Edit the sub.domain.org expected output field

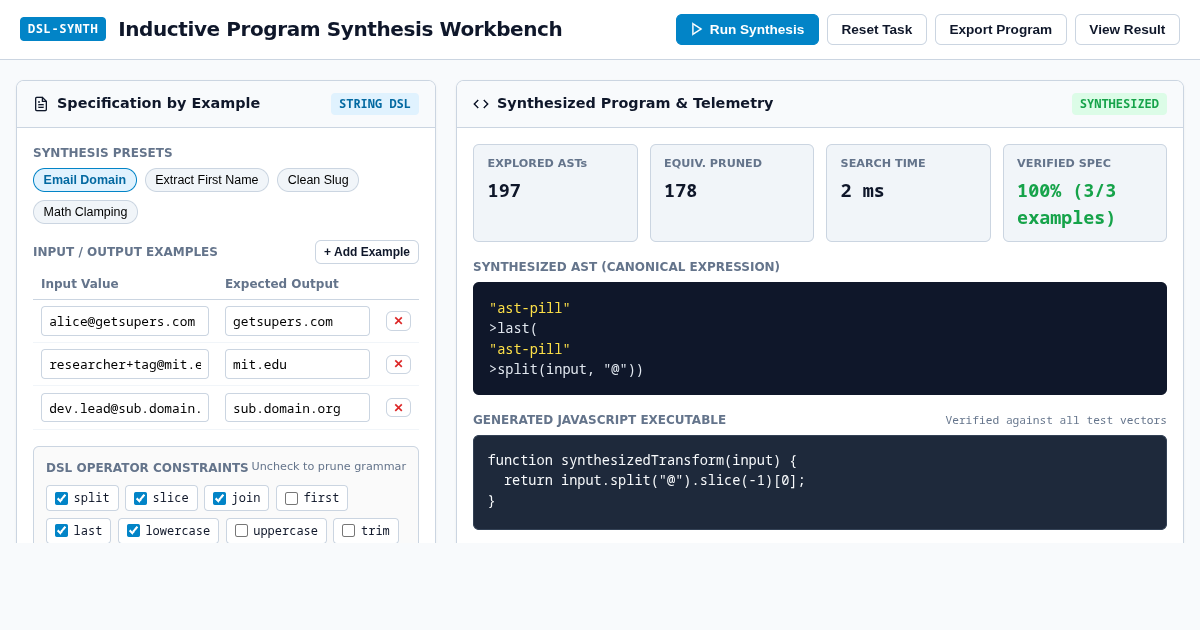[x=297, y=407]
